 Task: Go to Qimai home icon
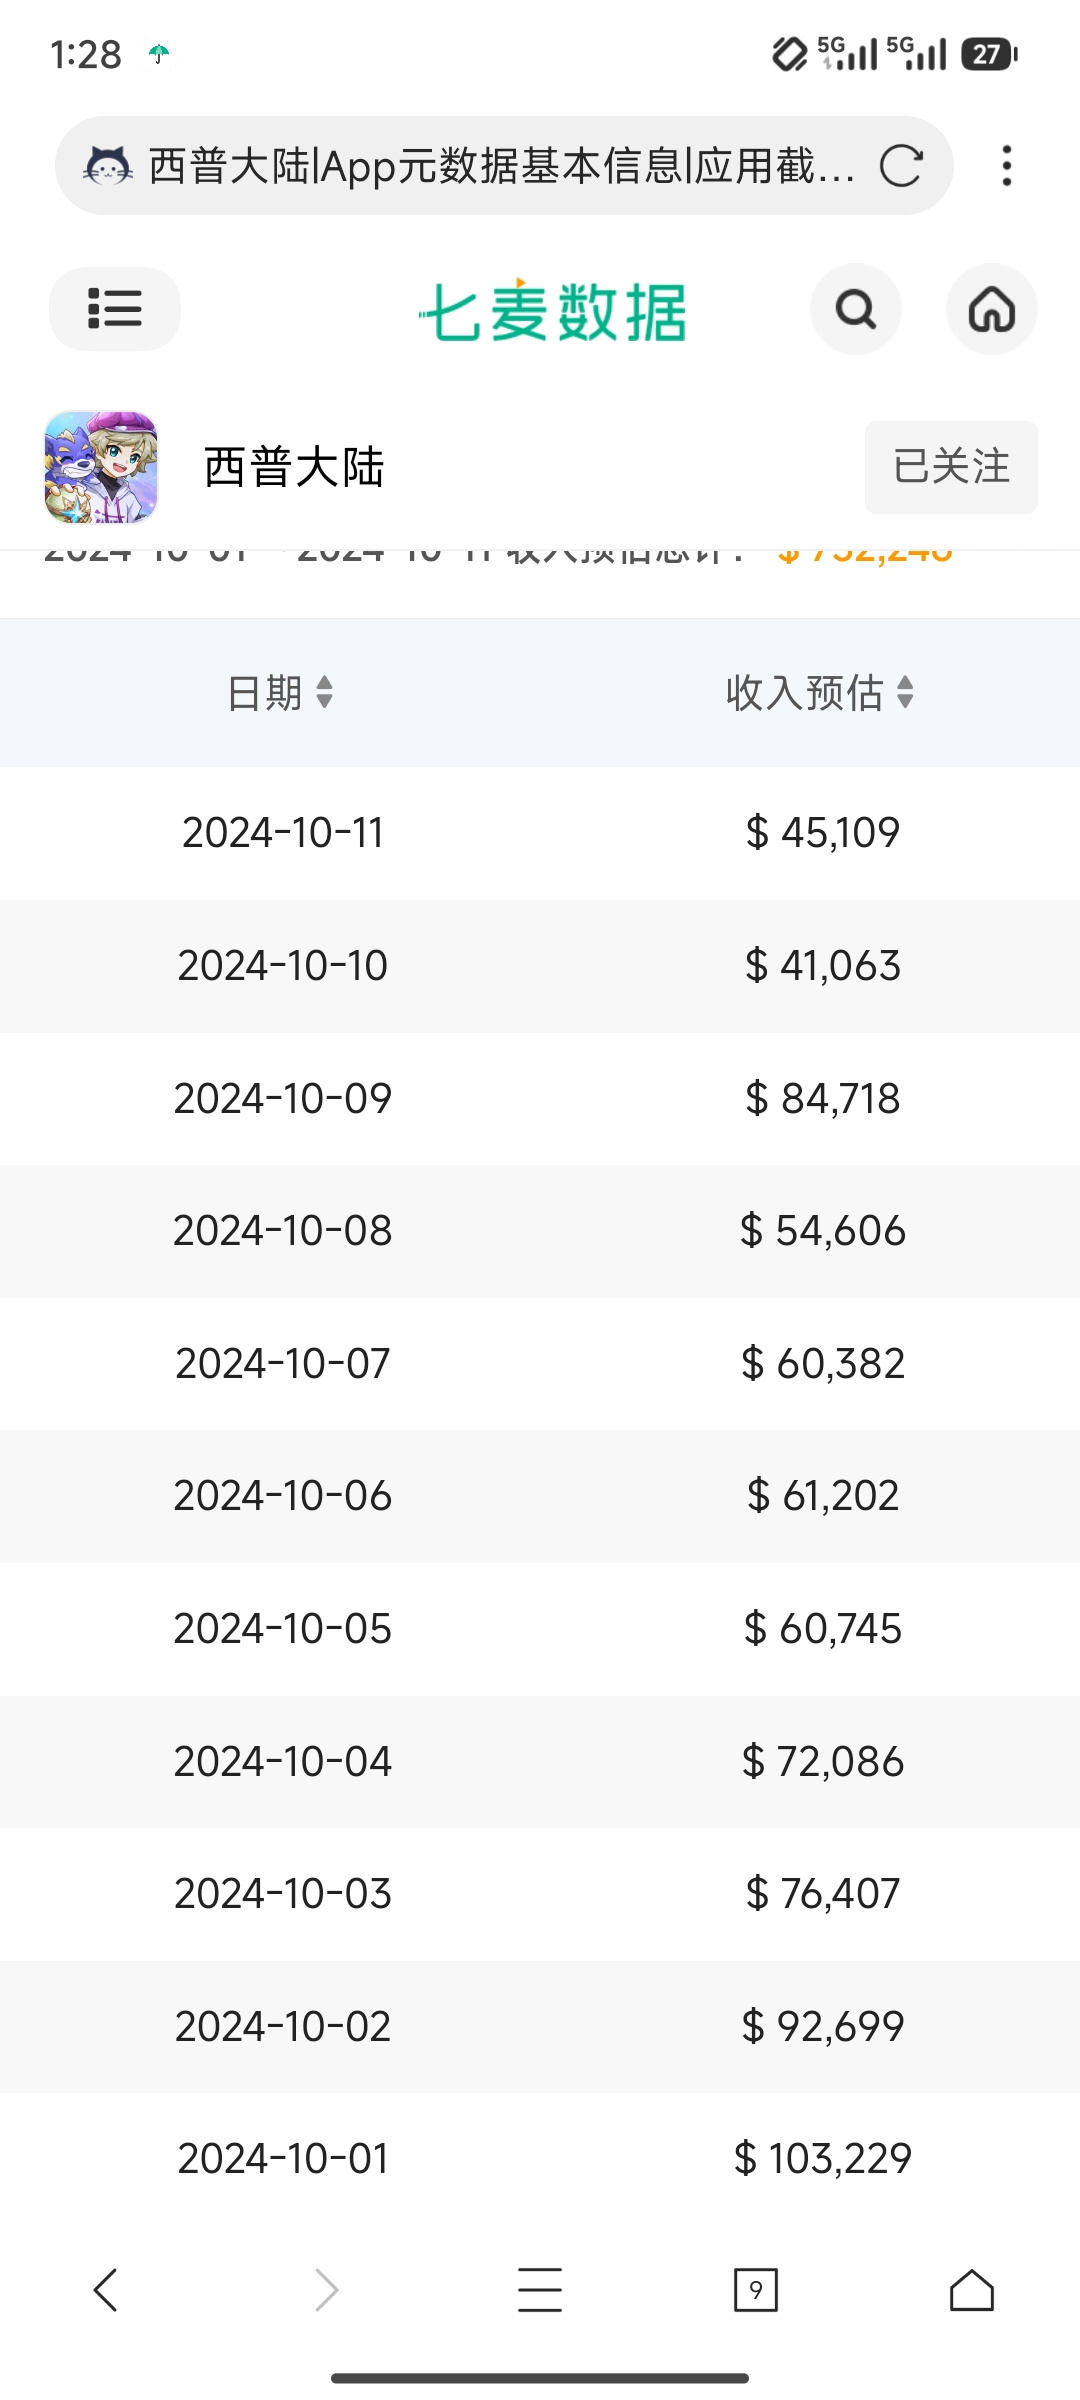tap(991, 309)
